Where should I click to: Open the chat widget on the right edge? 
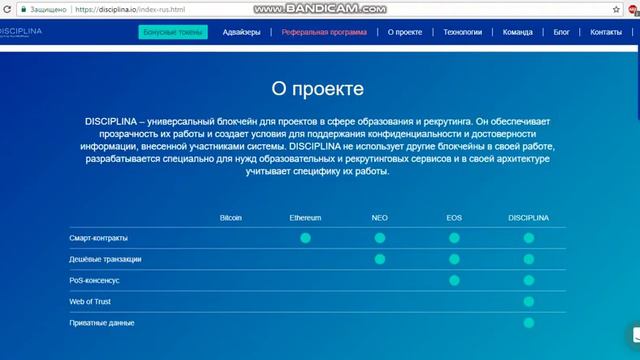(635, 335)
